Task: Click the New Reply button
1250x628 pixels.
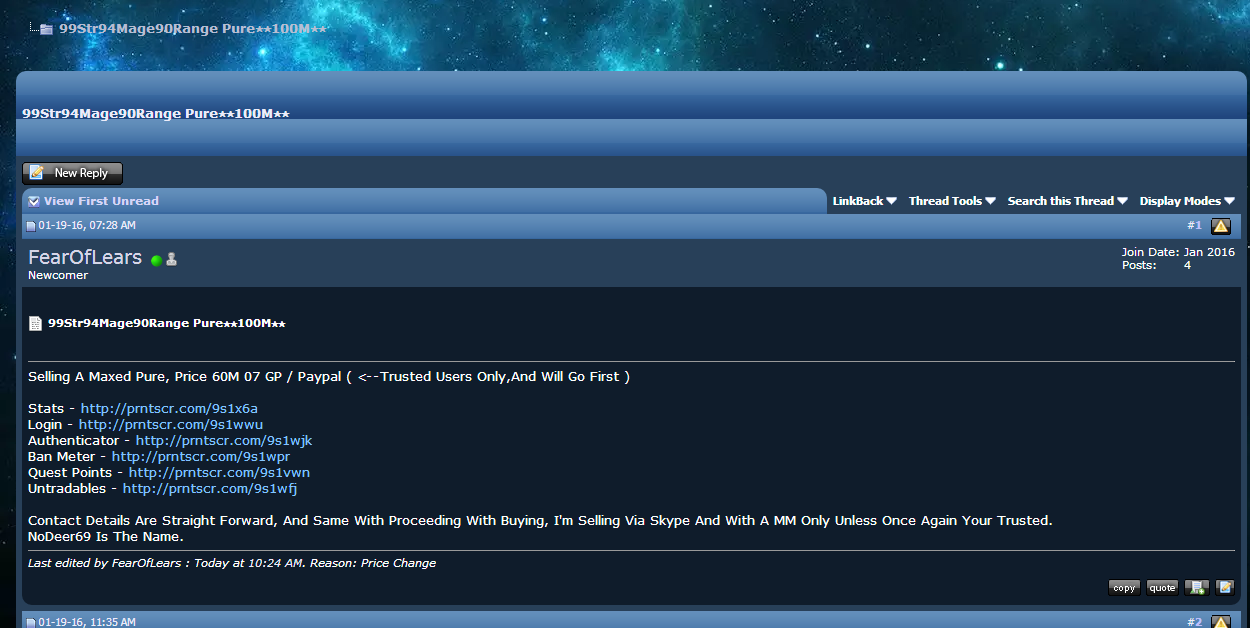Action: coord(72,173)
